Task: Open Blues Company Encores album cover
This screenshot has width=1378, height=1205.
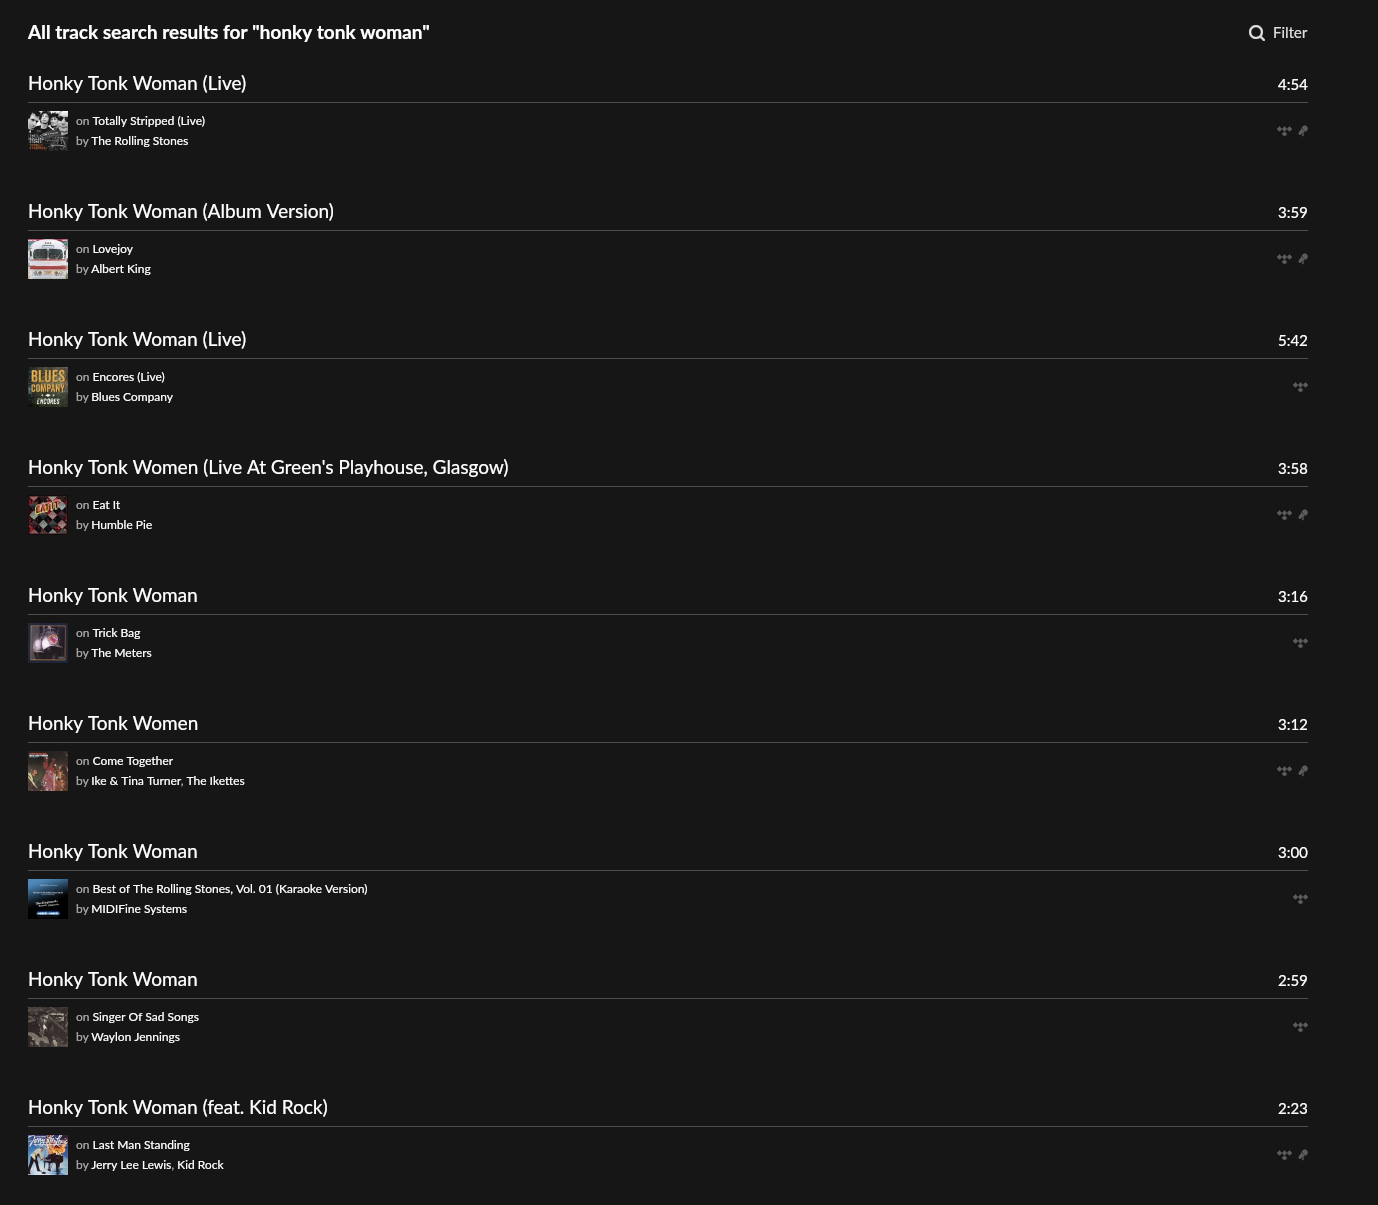Action: (x=48, y=387)
